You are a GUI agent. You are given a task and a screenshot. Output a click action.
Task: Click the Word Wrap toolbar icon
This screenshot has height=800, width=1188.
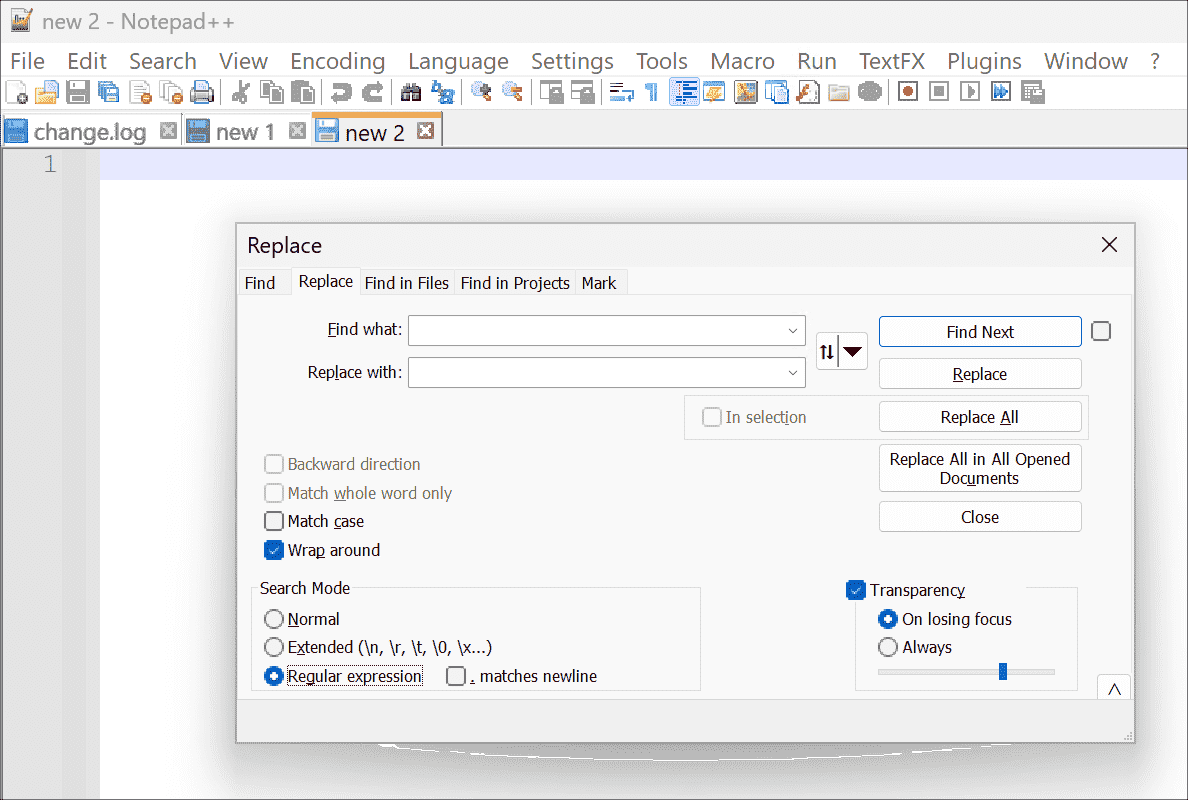pos(620,92)
